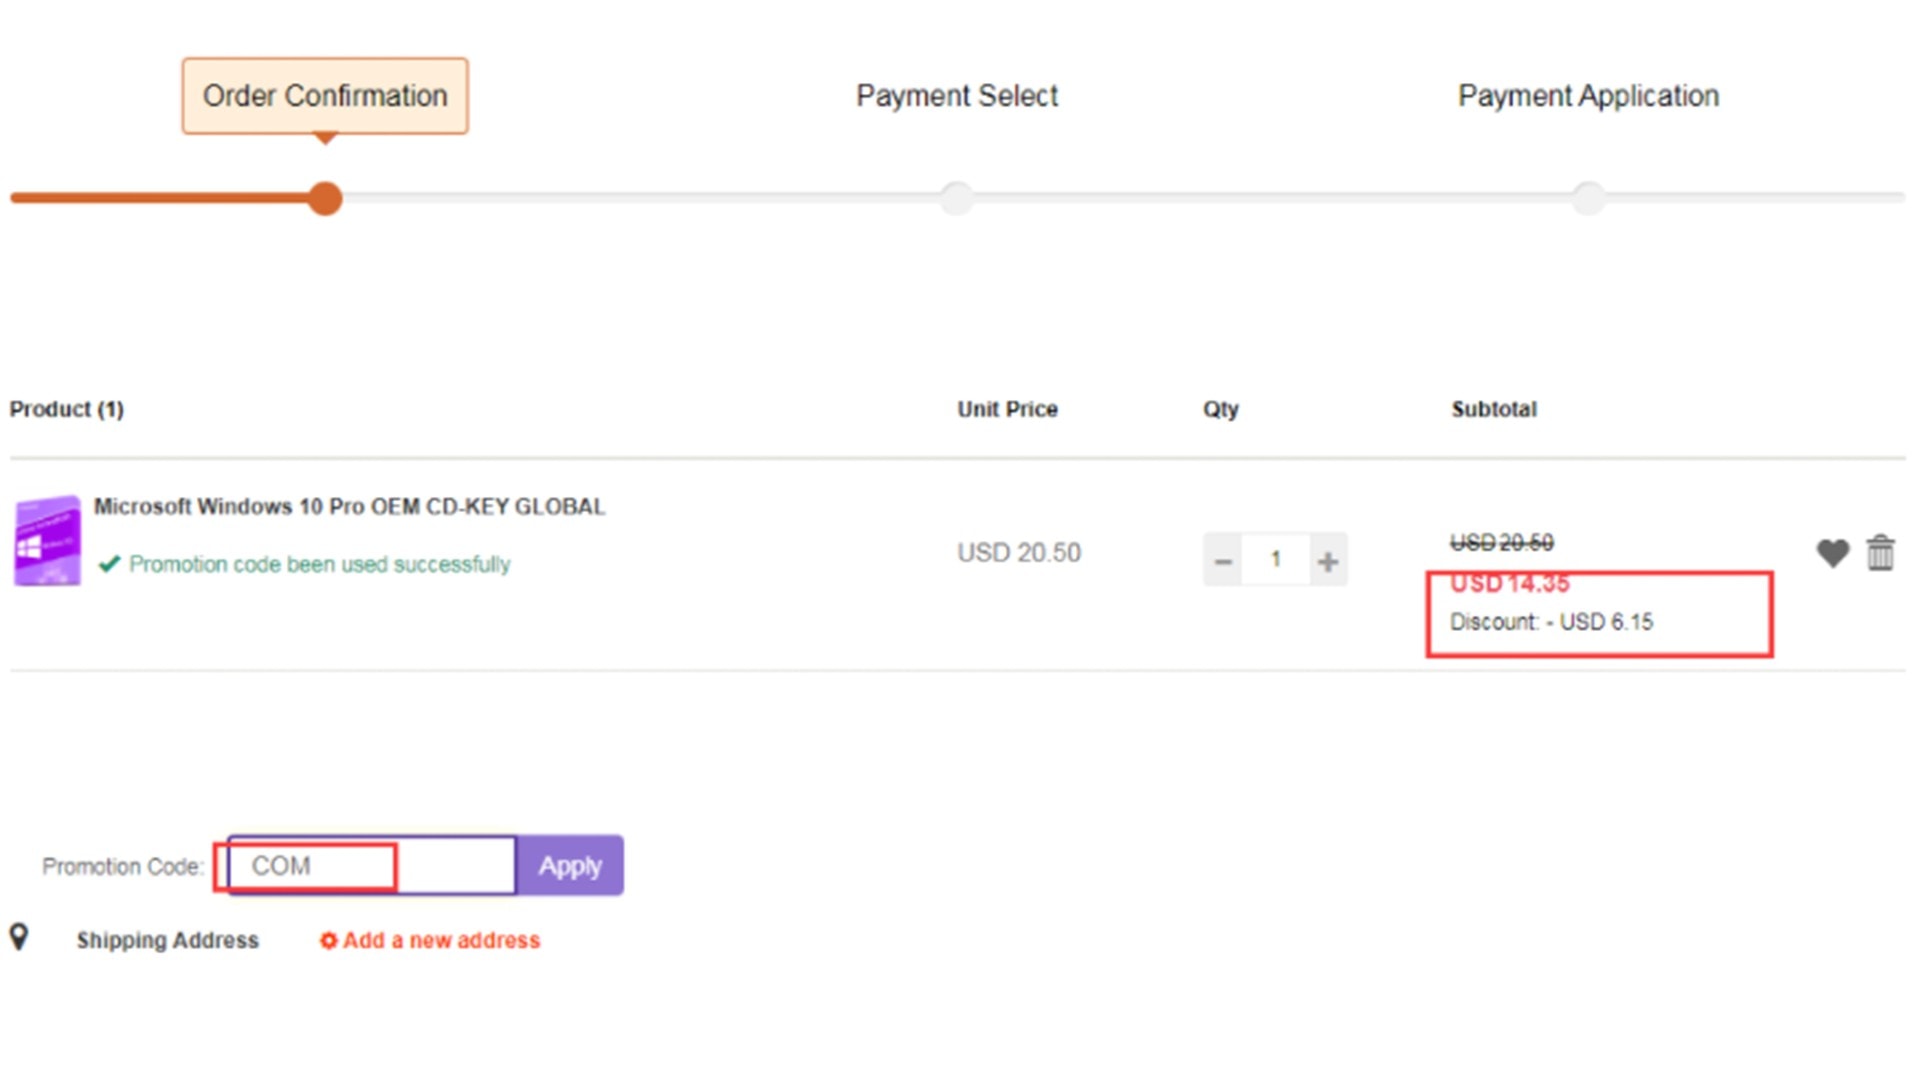Open the Microsoft Windows 10 Pro product title
This screenshot has width=1920, height=1080.
(x=349, y=507)
